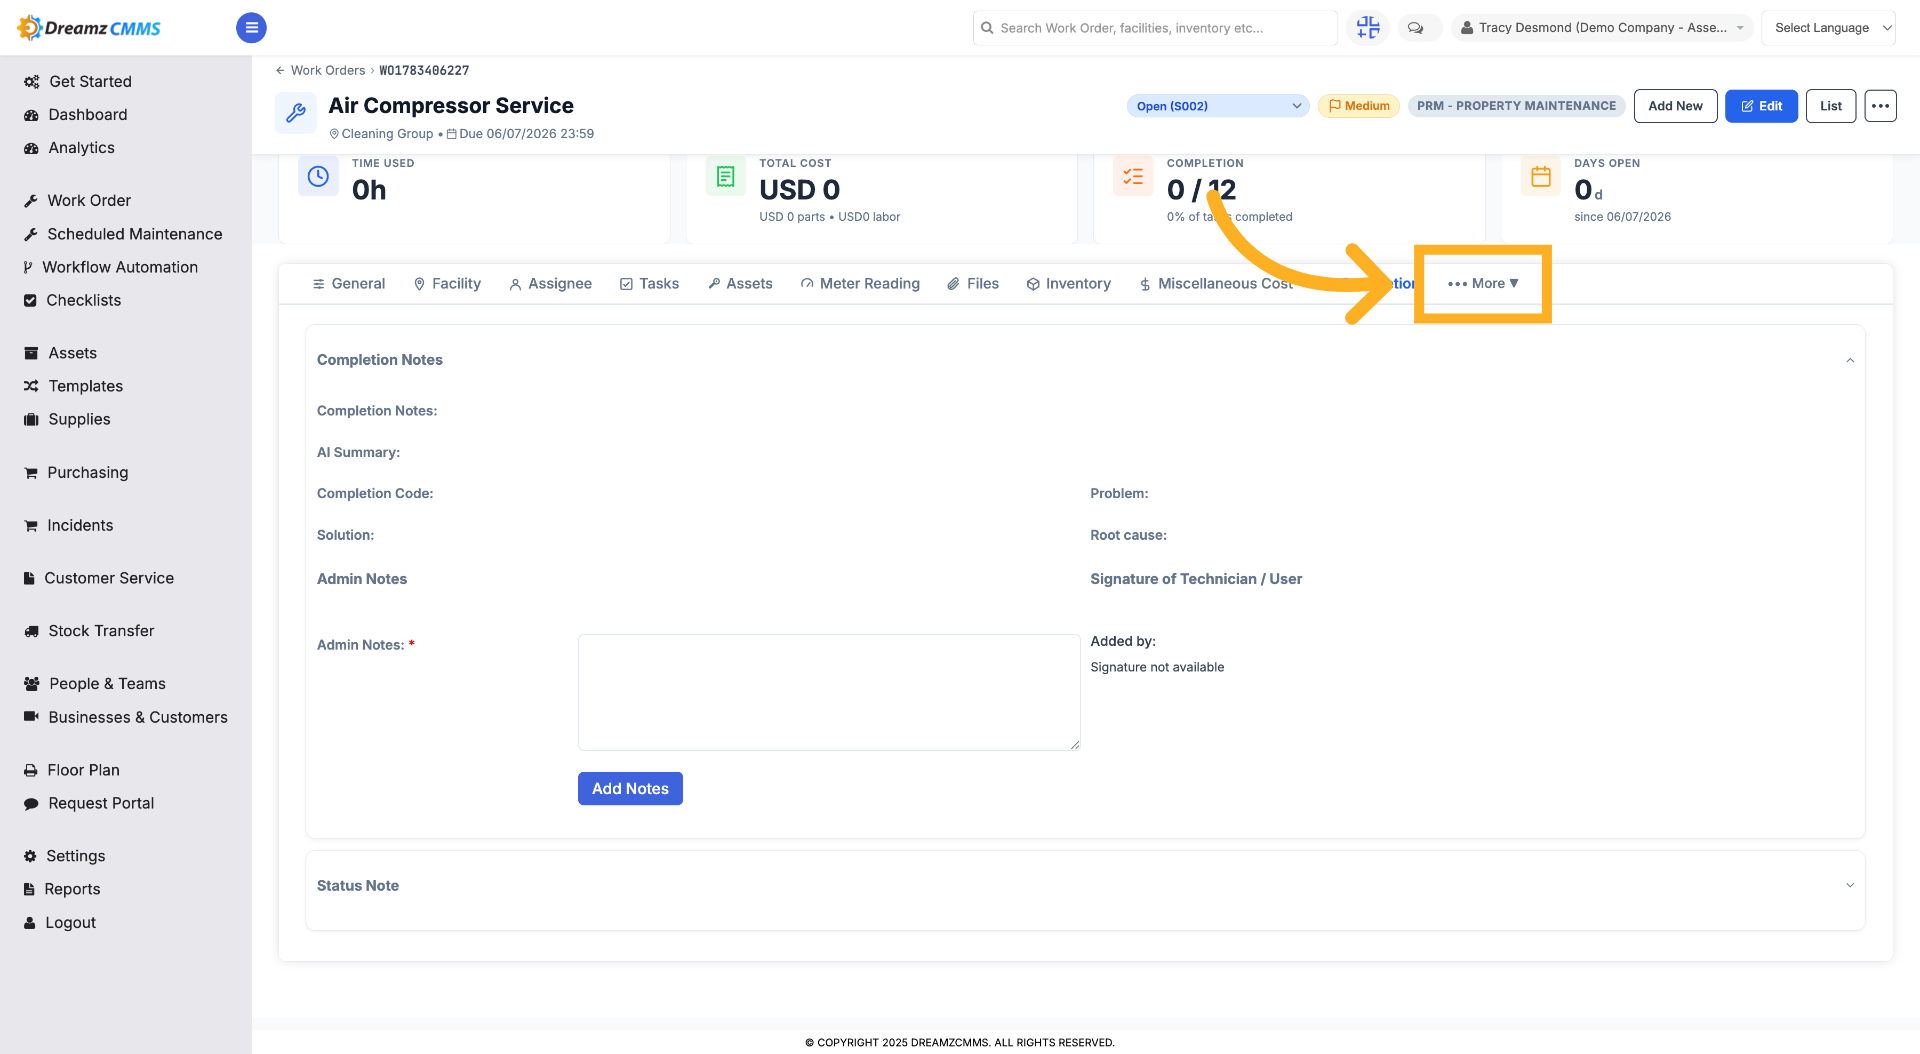The height and width of the screenshot is (1054, 1920).
Task: Open the status dropdown showing Open (S002)
Action: pos(1218,106)
